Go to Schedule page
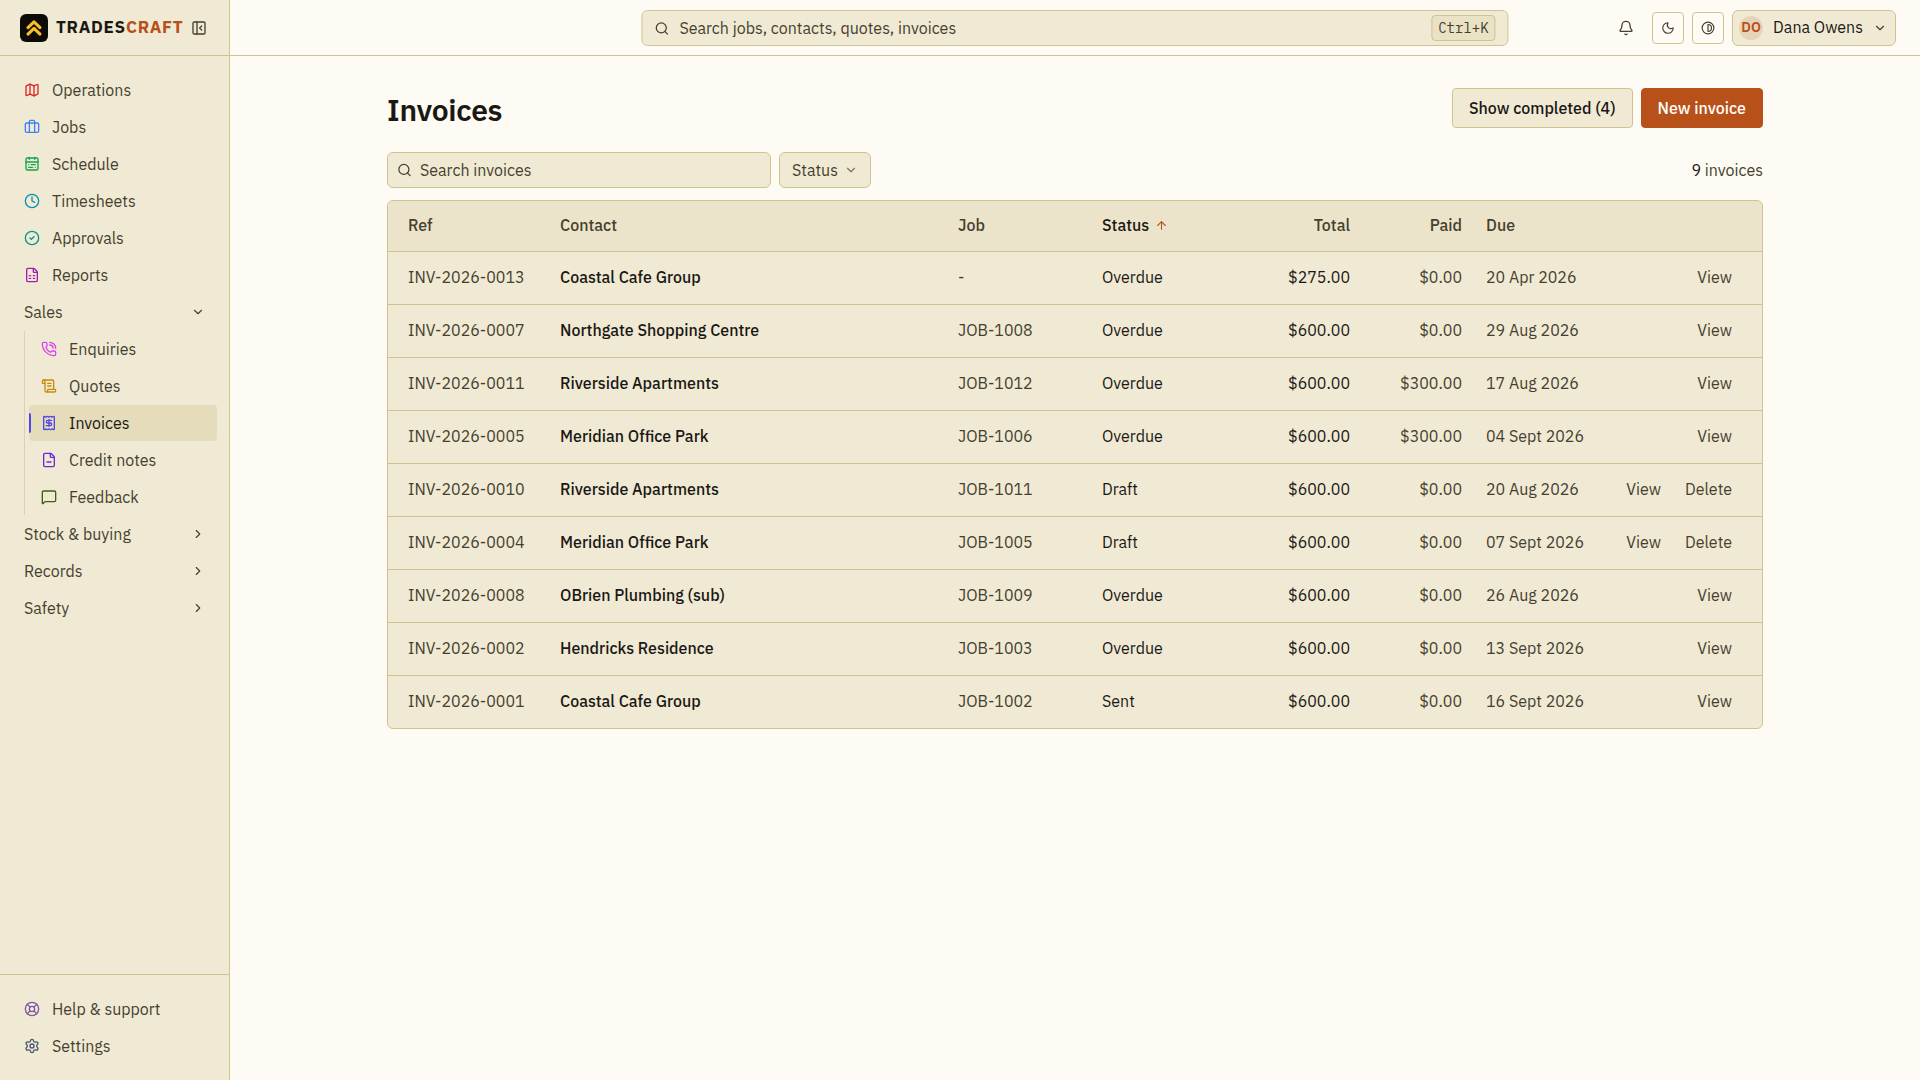This screenshot has width=1920, height=1080. pyautogui.click(x=115, y=164)
